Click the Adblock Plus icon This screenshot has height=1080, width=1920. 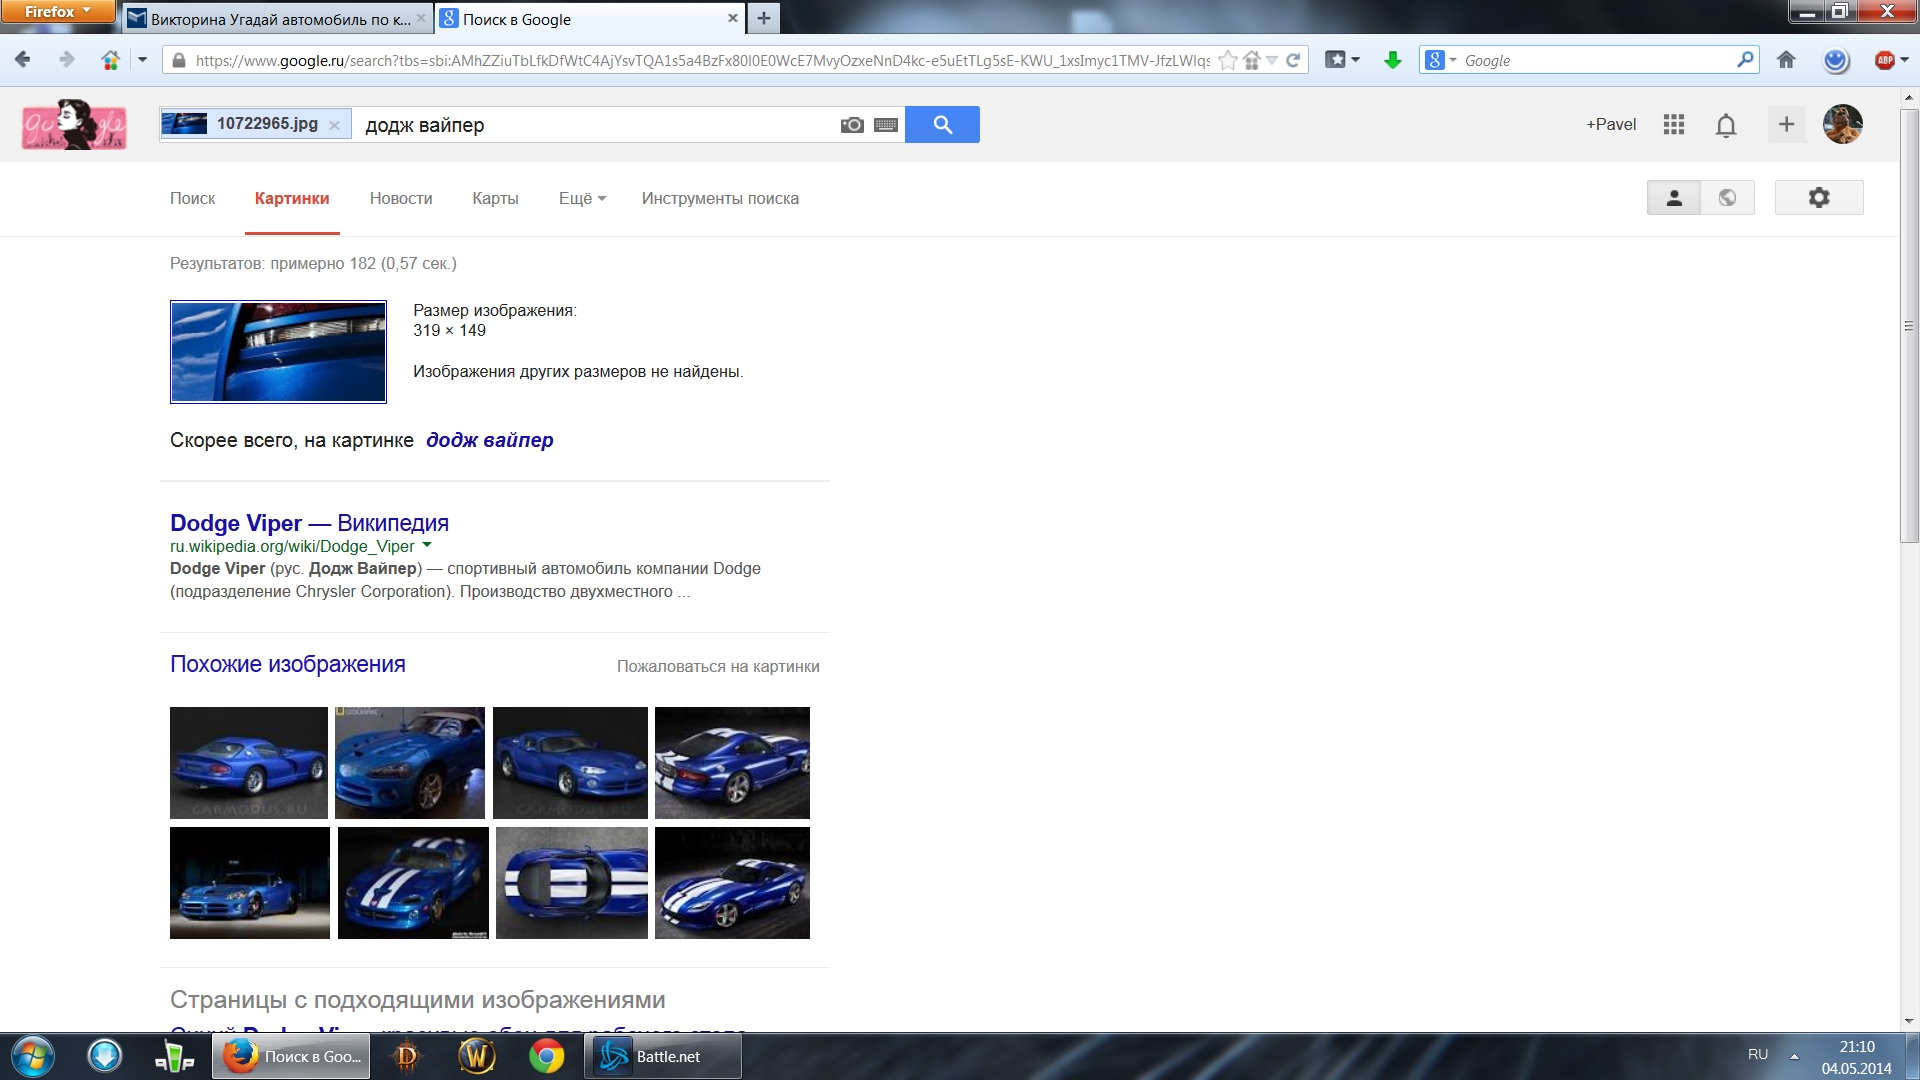(x=1884, y=60)
